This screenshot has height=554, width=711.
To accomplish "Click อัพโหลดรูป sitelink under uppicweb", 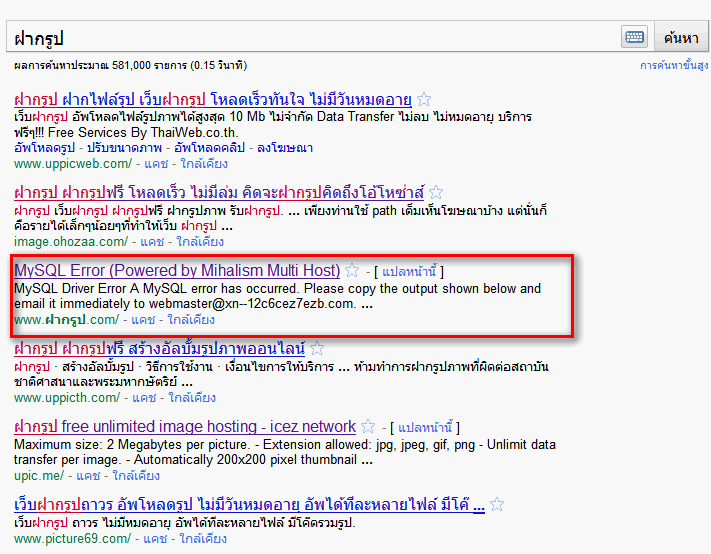I will coord(44,148).
